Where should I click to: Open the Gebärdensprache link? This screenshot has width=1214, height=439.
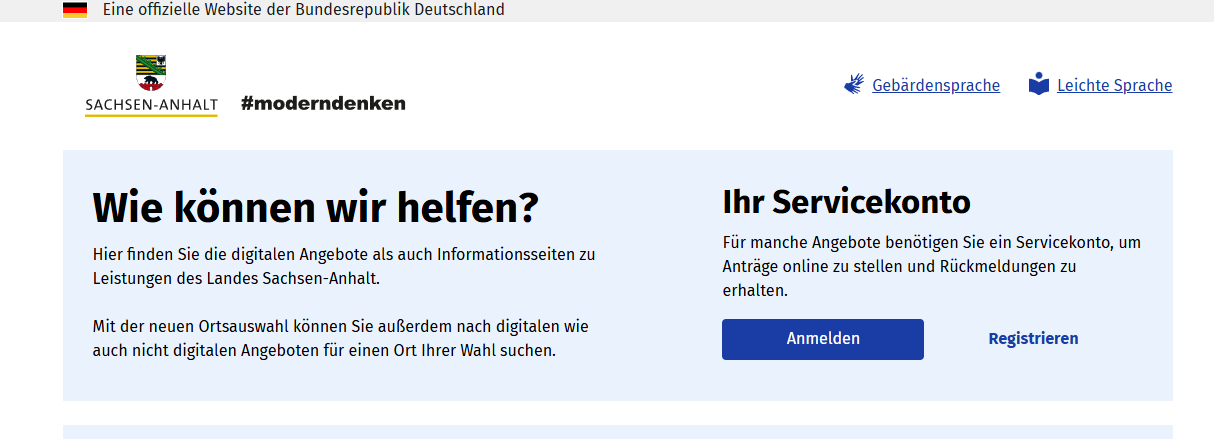936,86
